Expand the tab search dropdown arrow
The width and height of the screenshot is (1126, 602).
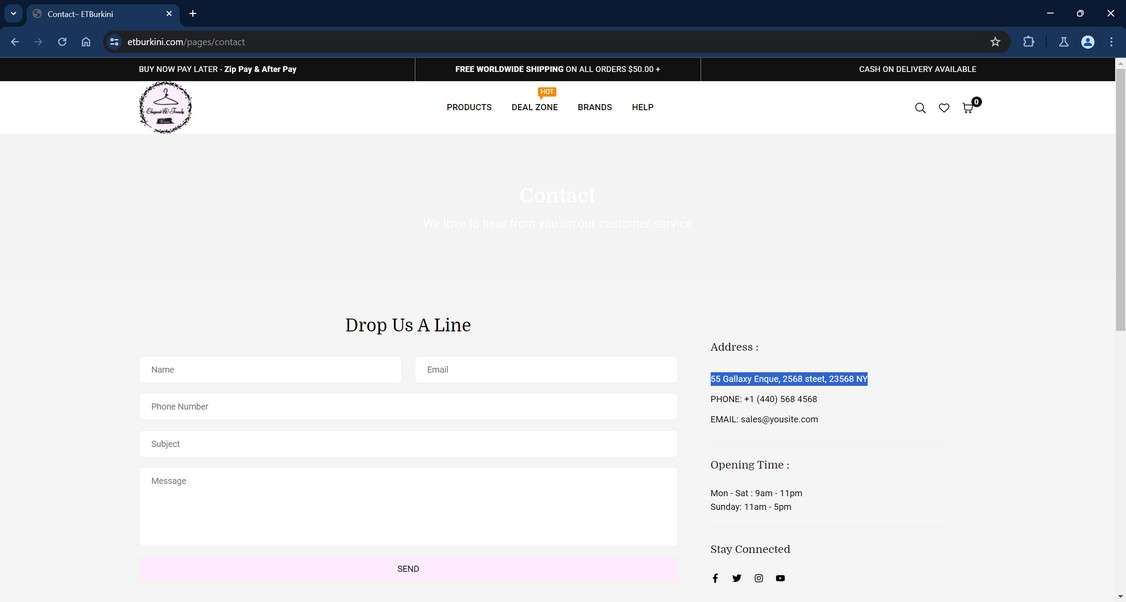point(13,14)
